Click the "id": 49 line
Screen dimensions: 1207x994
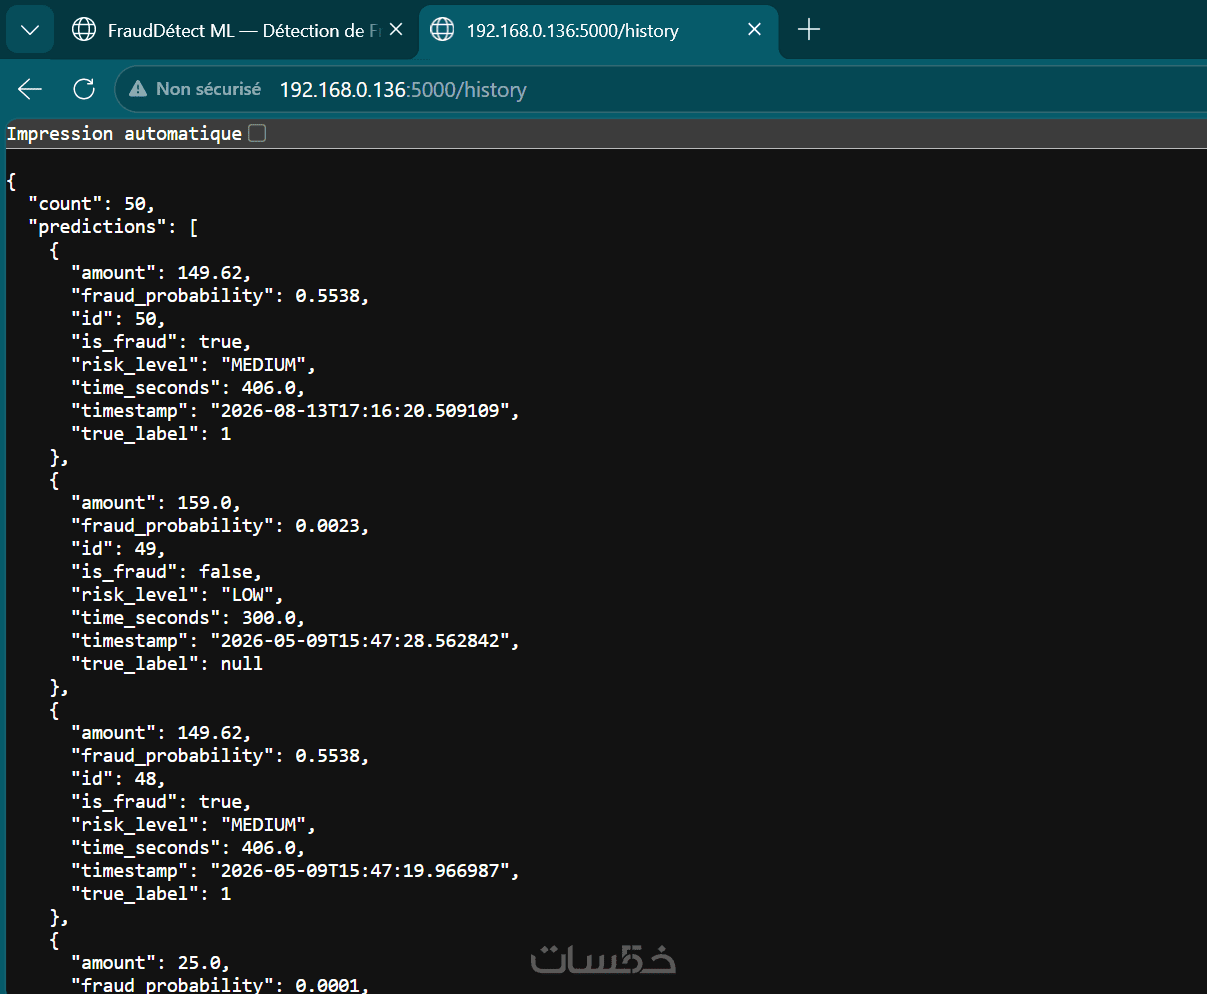point(118,548)
